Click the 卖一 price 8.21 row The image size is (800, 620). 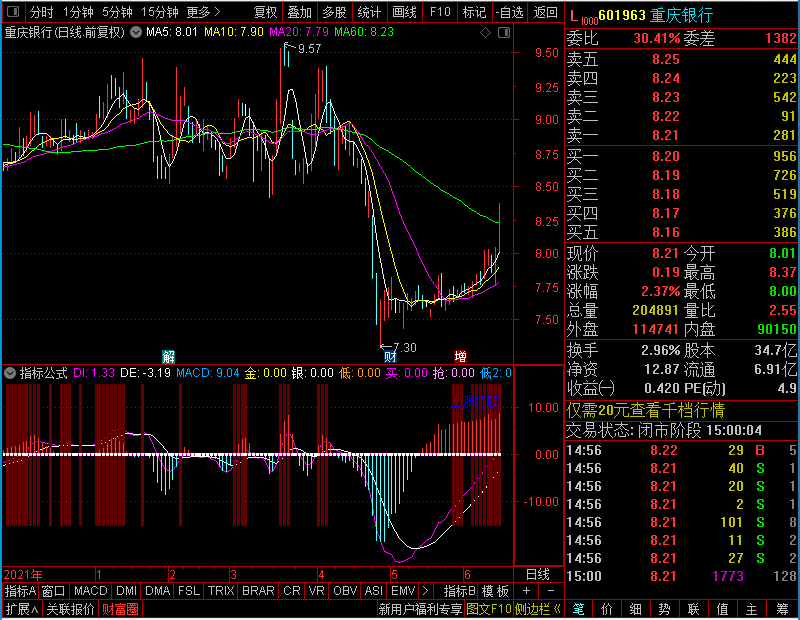click(x=682, y=135)
